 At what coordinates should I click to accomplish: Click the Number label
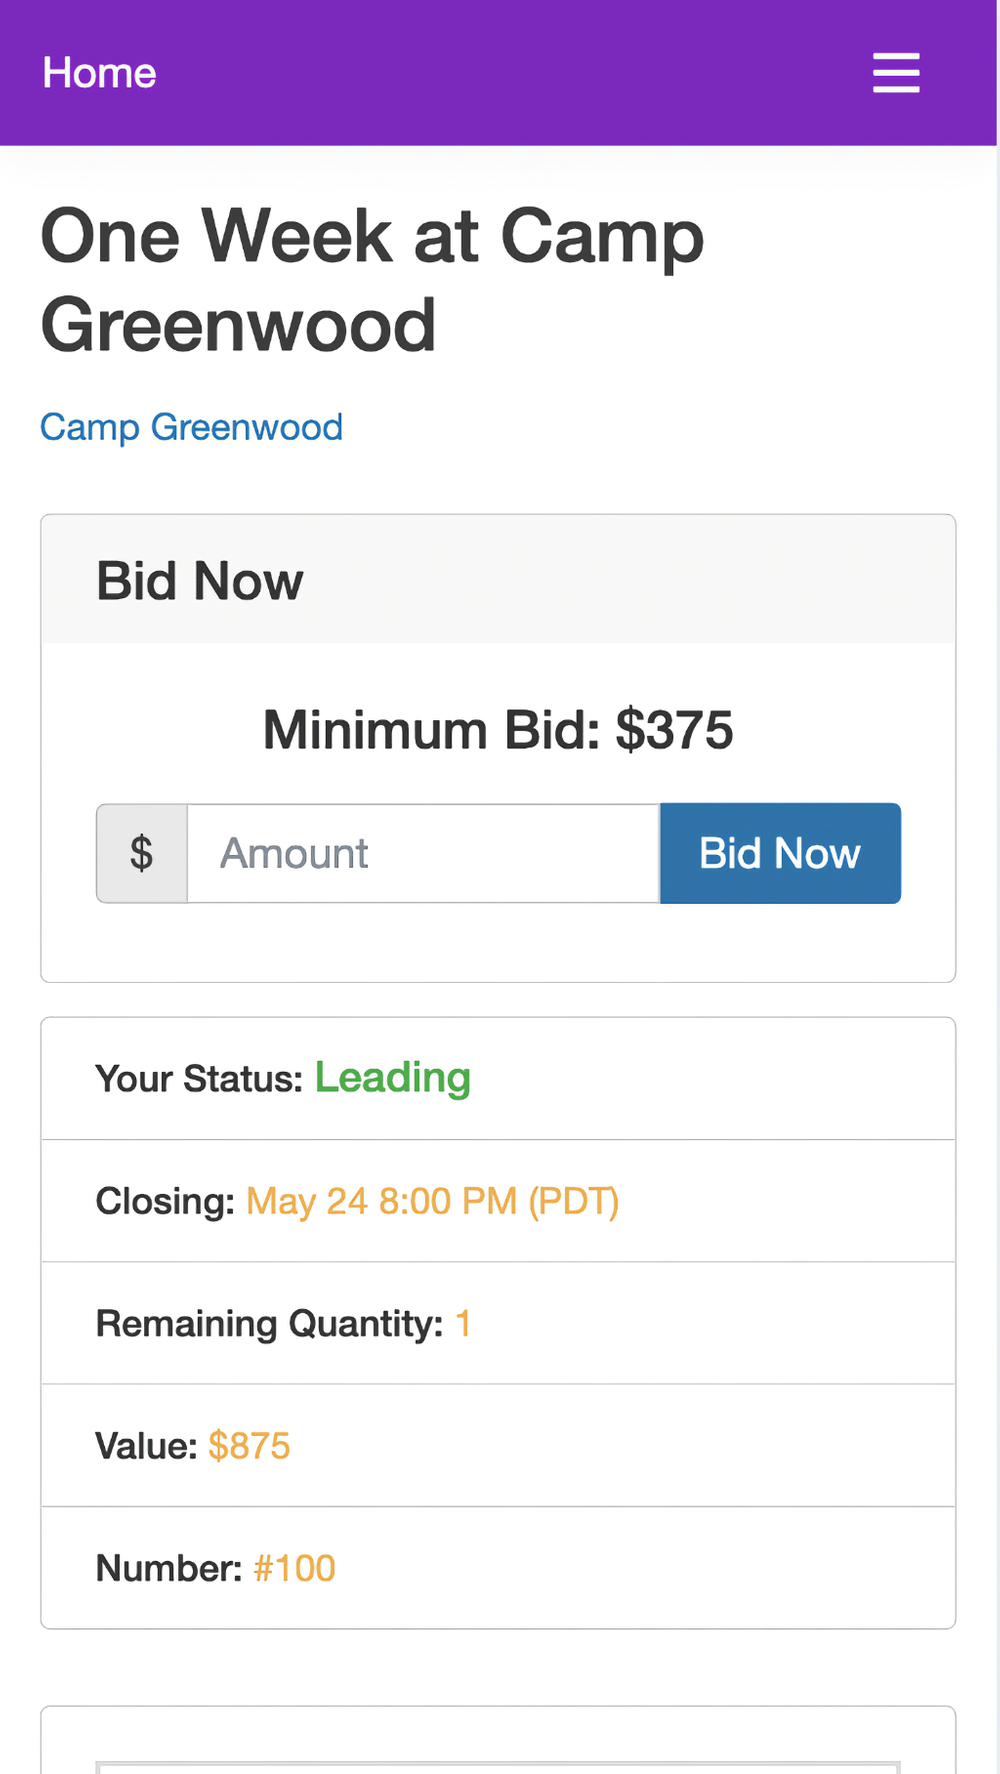[169, 1568]
